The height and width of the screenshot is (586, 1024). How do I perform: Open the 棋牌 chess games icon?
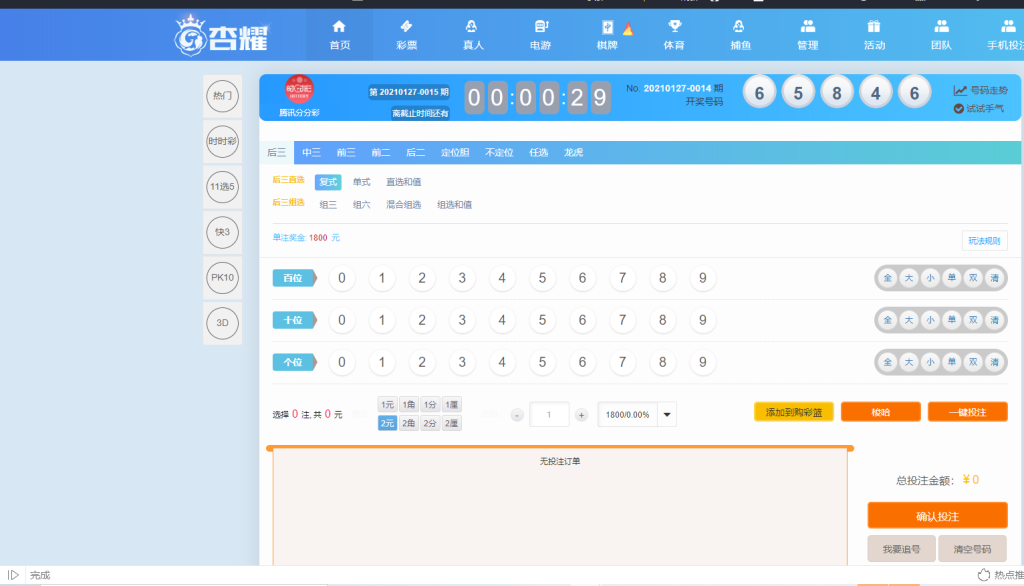pos(606,33)
